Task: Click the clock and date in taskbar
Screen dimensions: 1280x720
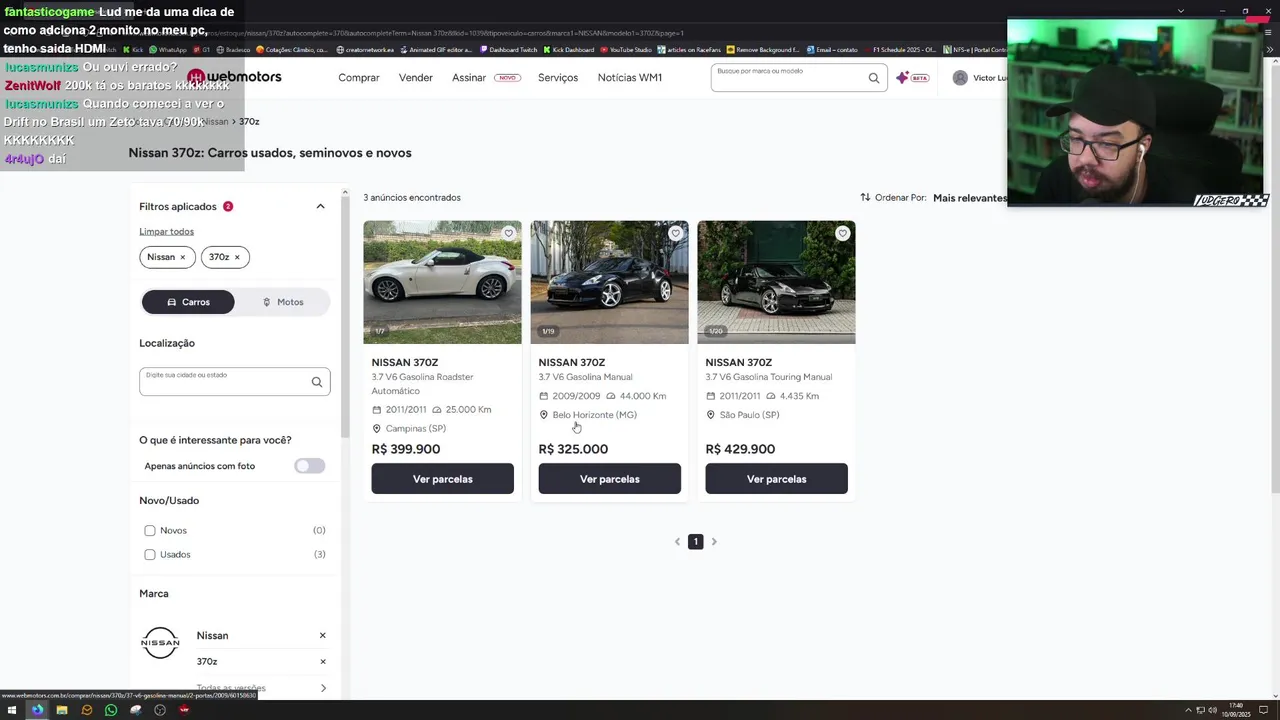Action: click(1238, 710)
